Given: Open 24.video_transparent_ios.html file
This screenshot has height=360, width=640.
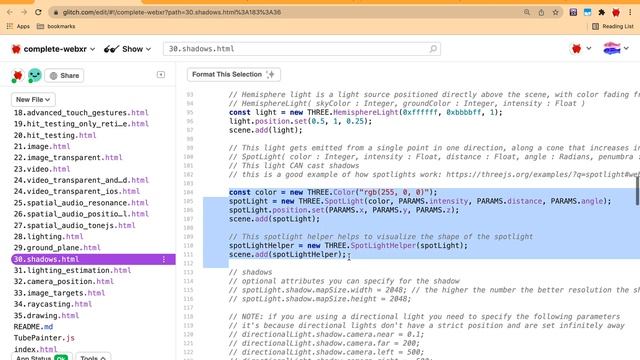Looking at the screenshot, I should pos(76,191).
